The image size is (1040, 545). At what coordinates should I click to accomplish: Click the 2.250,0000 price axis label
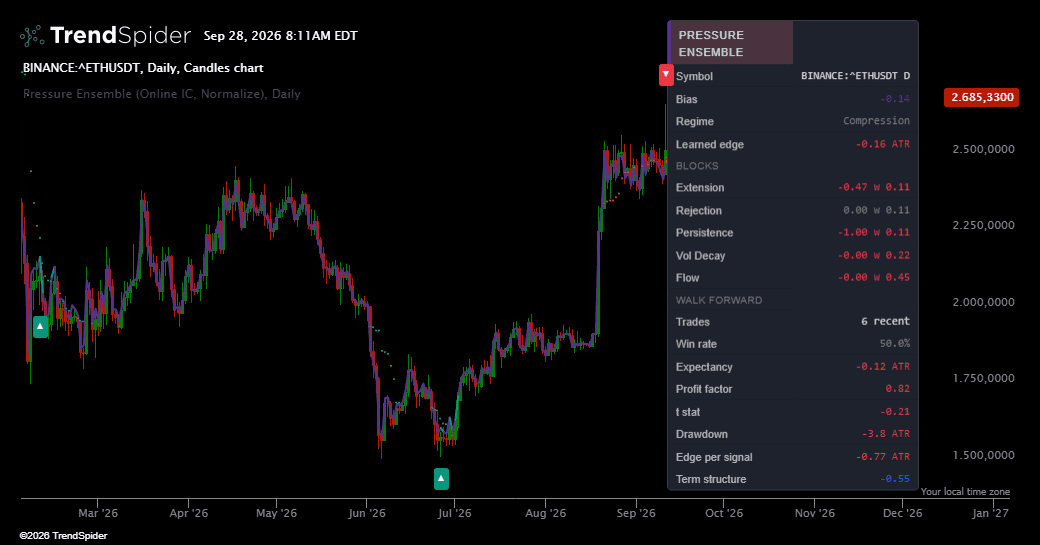(x=984, y=225)
